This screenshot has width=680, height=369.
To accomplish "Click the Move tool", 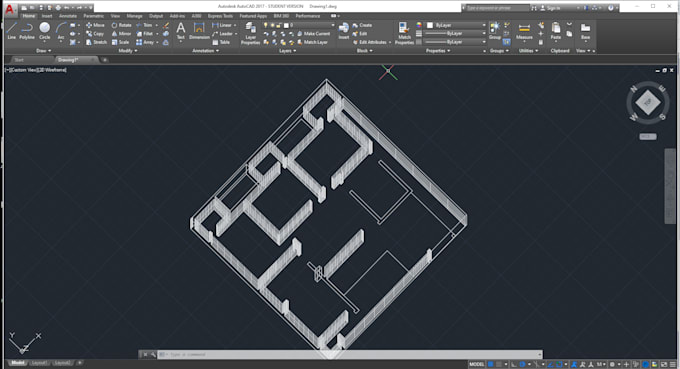I will click(x=95, y=25).
